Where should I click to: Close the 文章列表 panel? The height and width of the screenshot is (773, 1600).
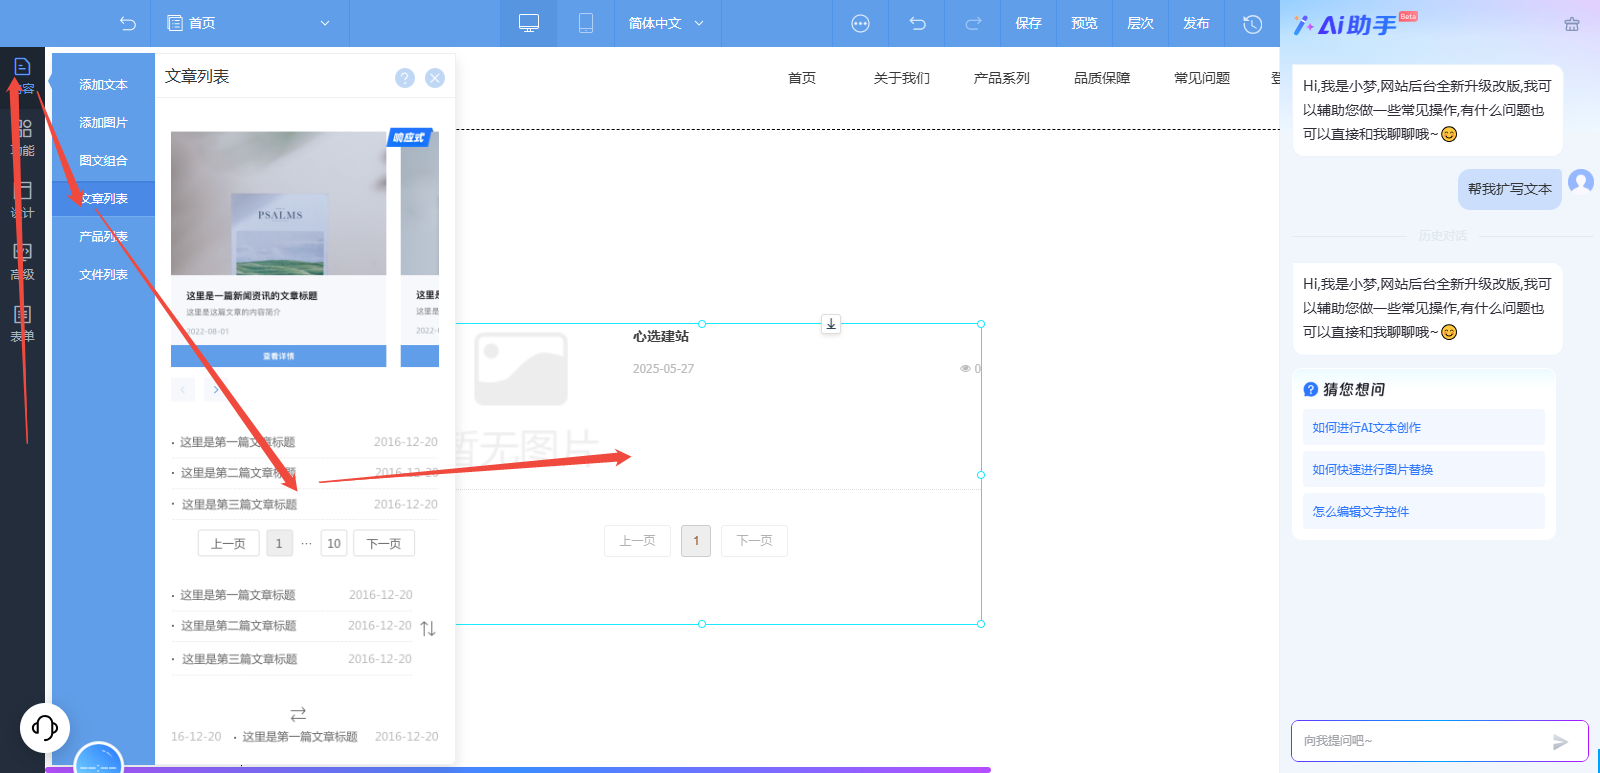pos(435,78)
